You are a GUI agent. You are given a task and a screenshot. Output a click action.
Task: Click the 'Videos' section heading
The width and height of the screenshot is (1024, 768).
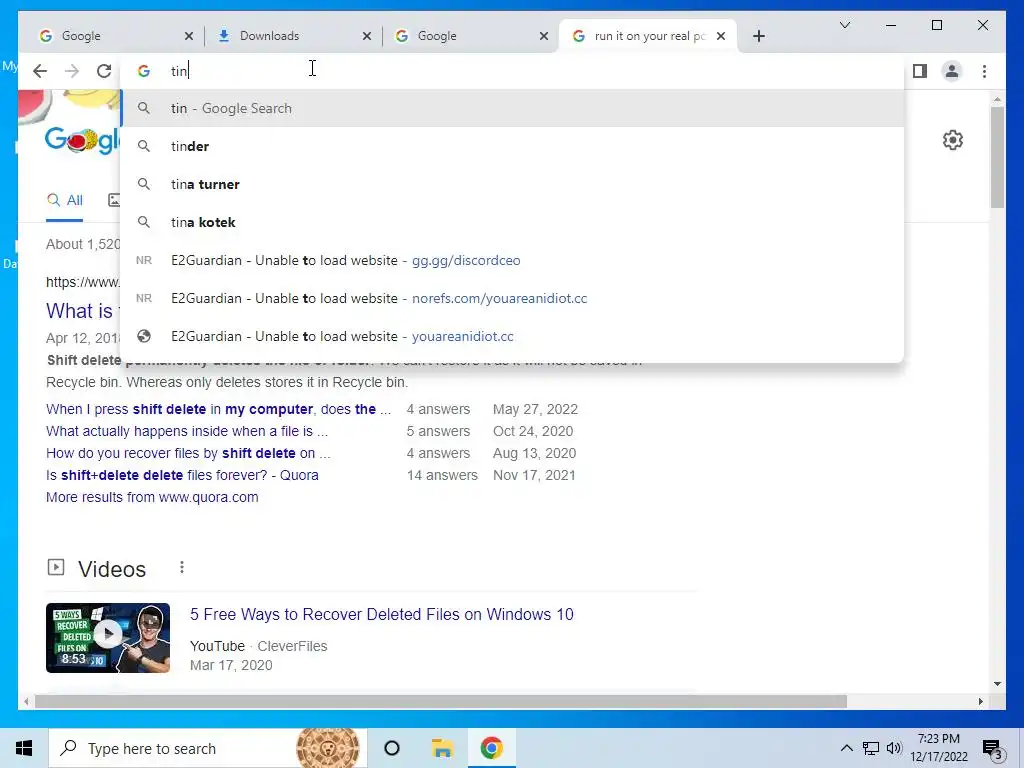click(112, 569)
